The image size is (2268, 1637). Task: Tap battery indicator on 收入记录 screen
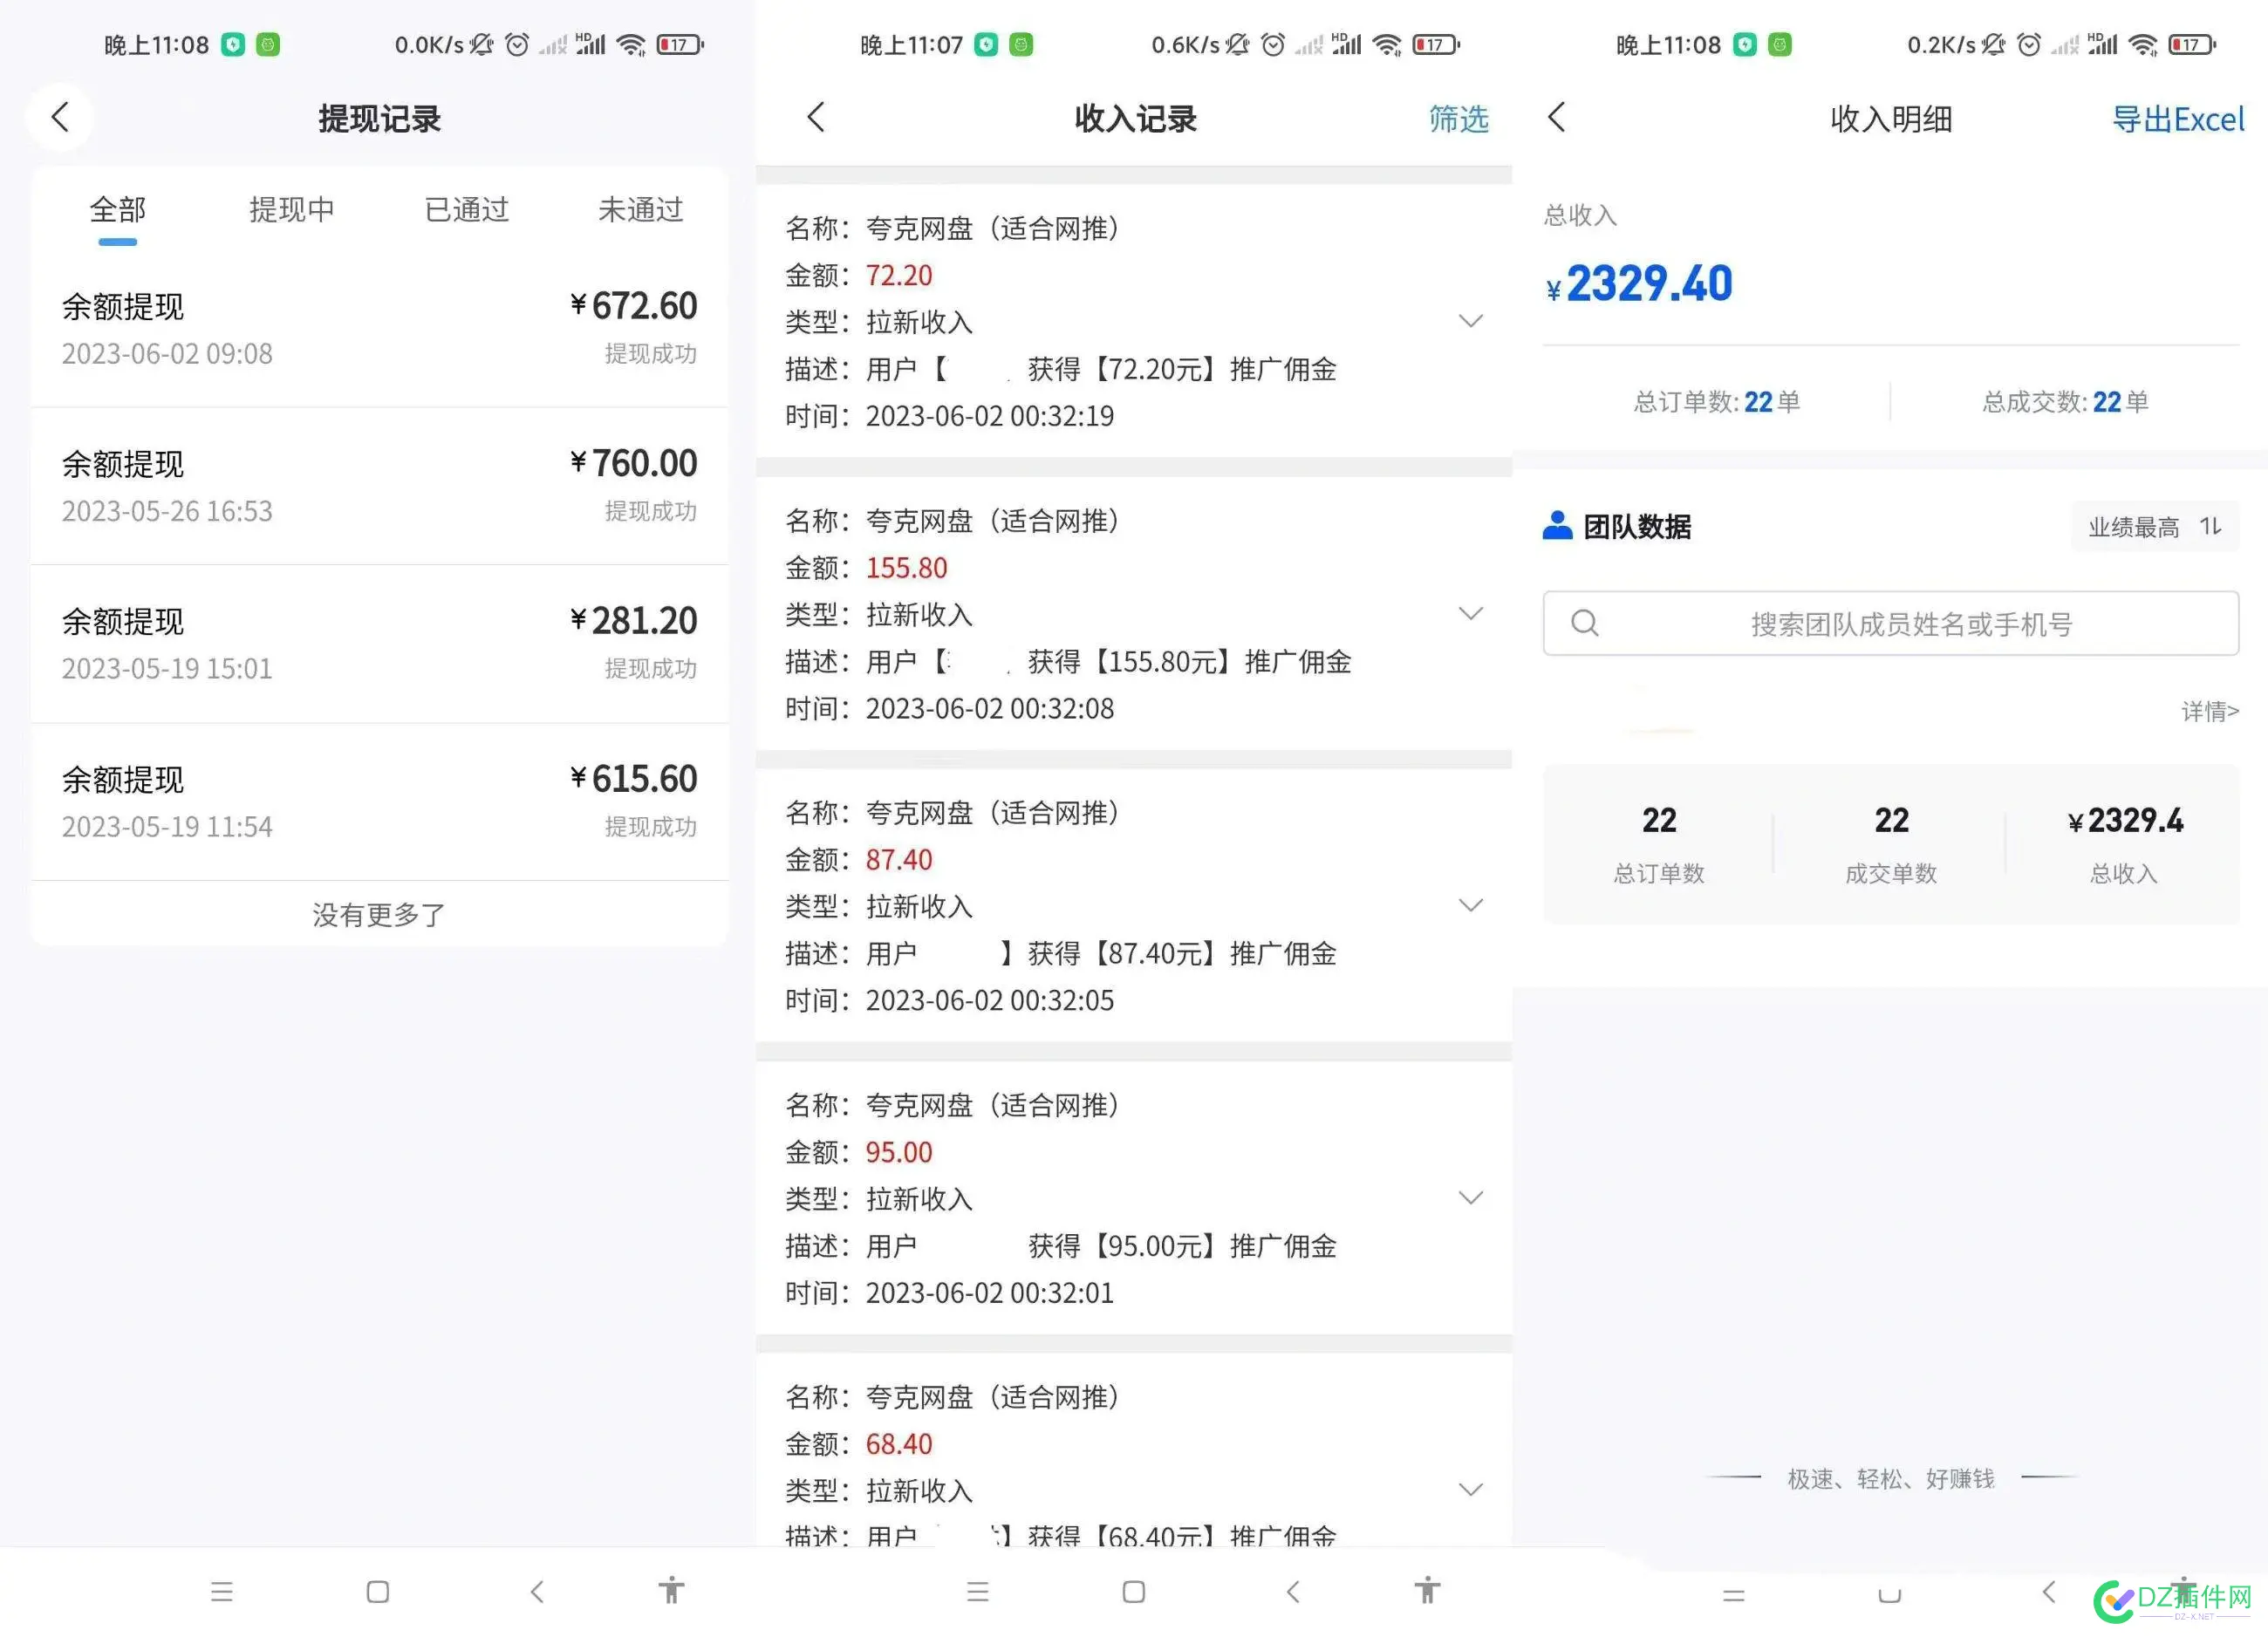(x=1436, y=44)
